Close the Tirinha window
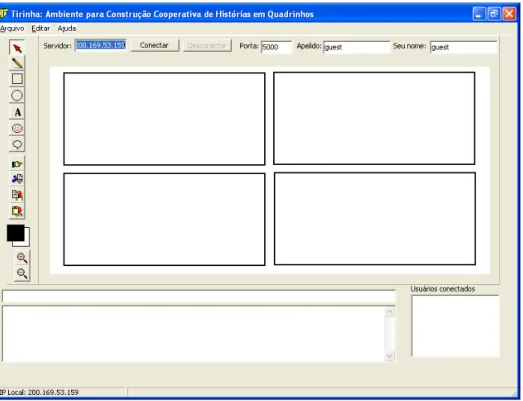The width and height of the screenshot is (523, 401). [x=510, y=14]
